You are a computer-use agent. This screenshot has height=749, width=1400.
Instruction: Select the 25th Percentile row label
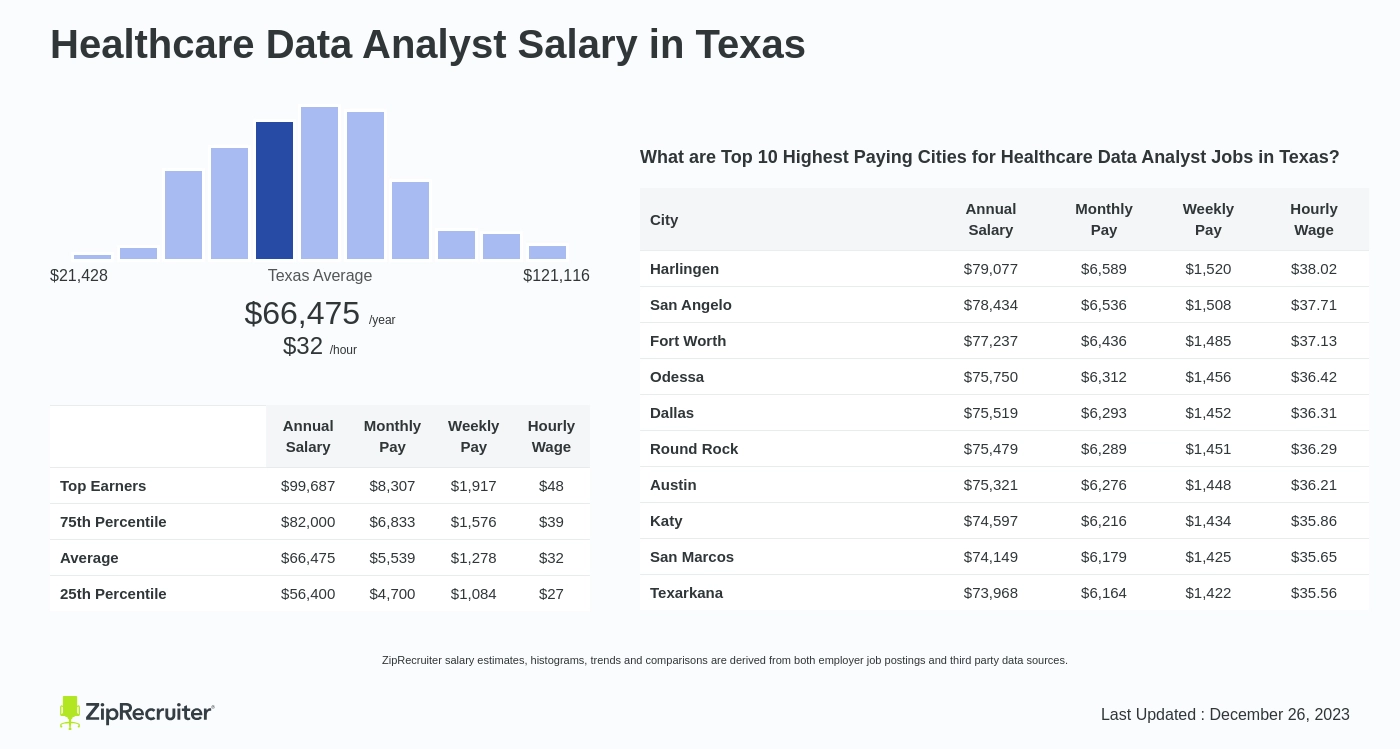(x=113, y=593)
